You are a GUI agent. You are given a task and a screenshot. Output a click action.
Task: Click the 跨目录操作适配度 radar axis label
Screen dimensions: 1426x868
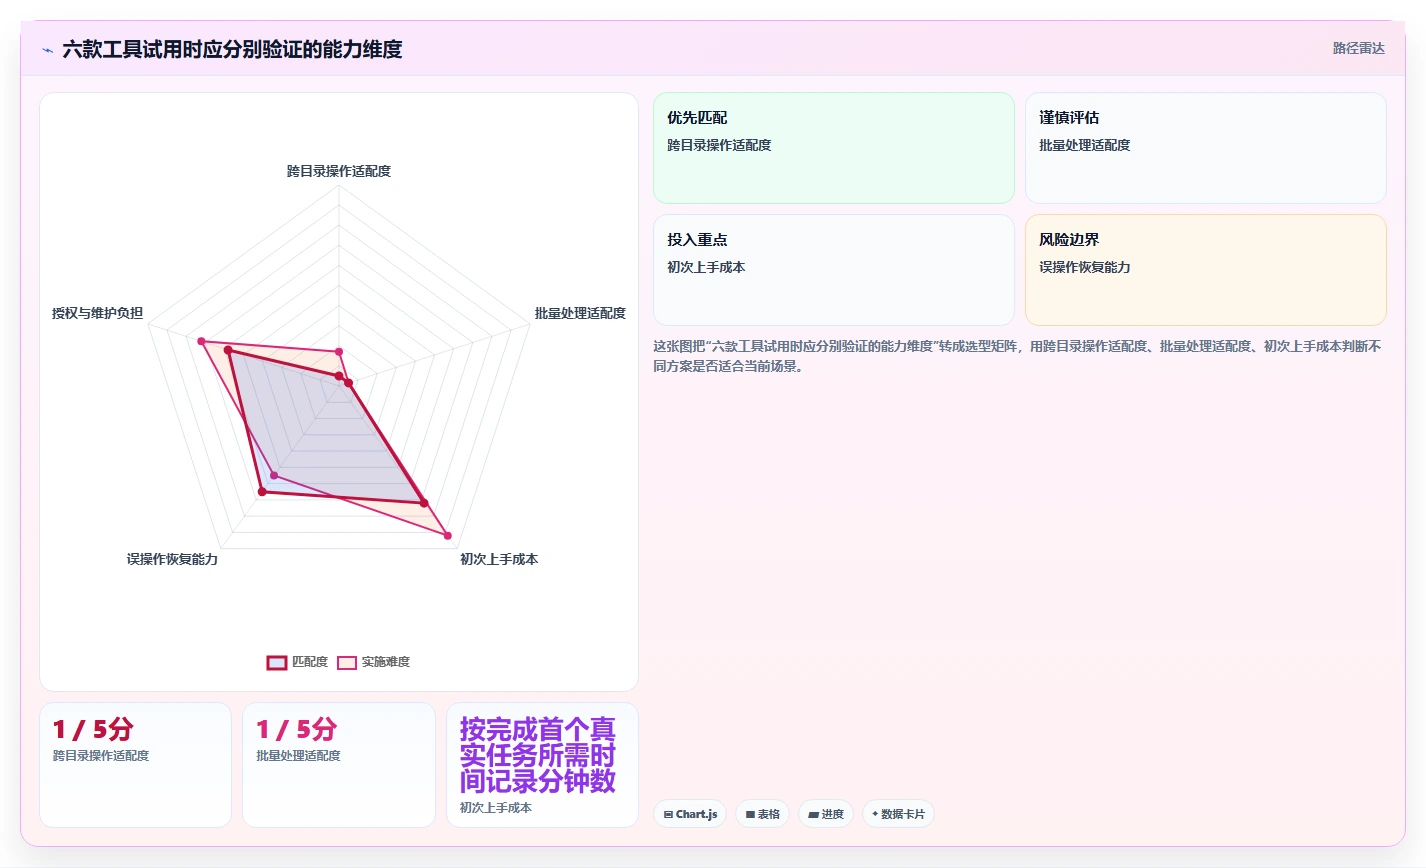(x=339, y=171)
